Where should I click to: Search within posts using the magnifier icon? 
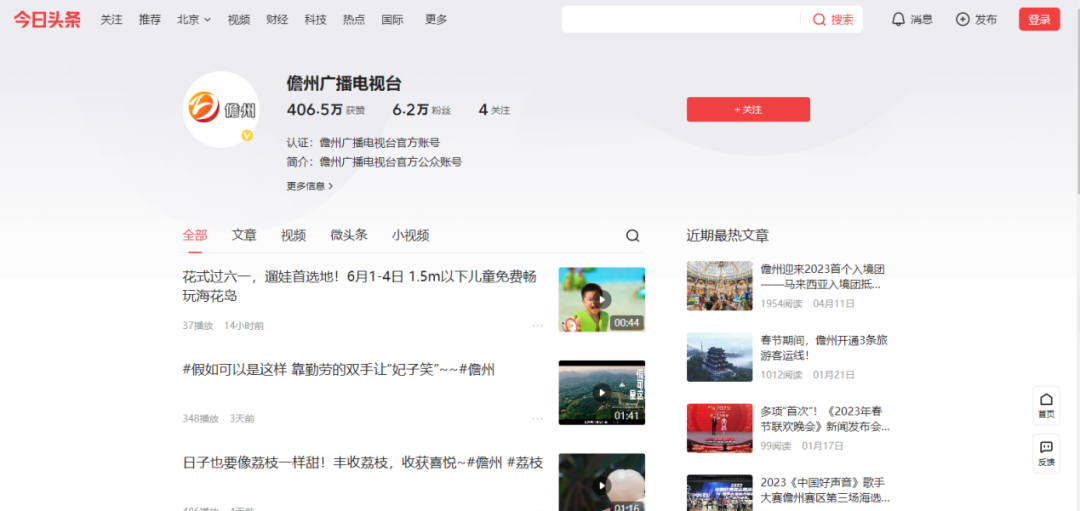[x=632, y=236]
